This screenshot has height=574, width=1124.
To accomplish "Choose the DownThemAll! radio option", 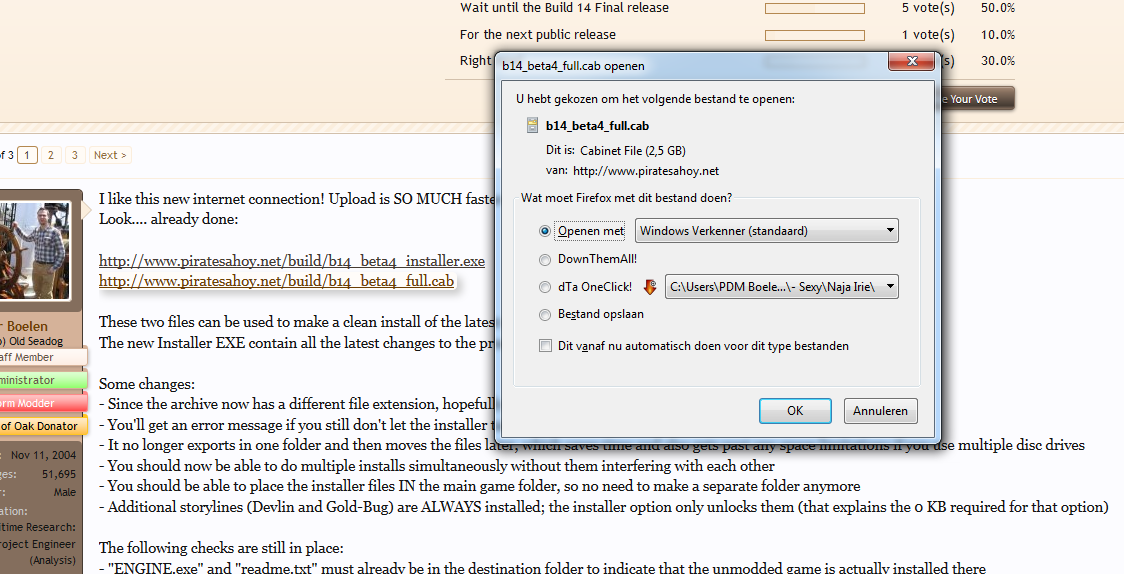I will point(545,259).
